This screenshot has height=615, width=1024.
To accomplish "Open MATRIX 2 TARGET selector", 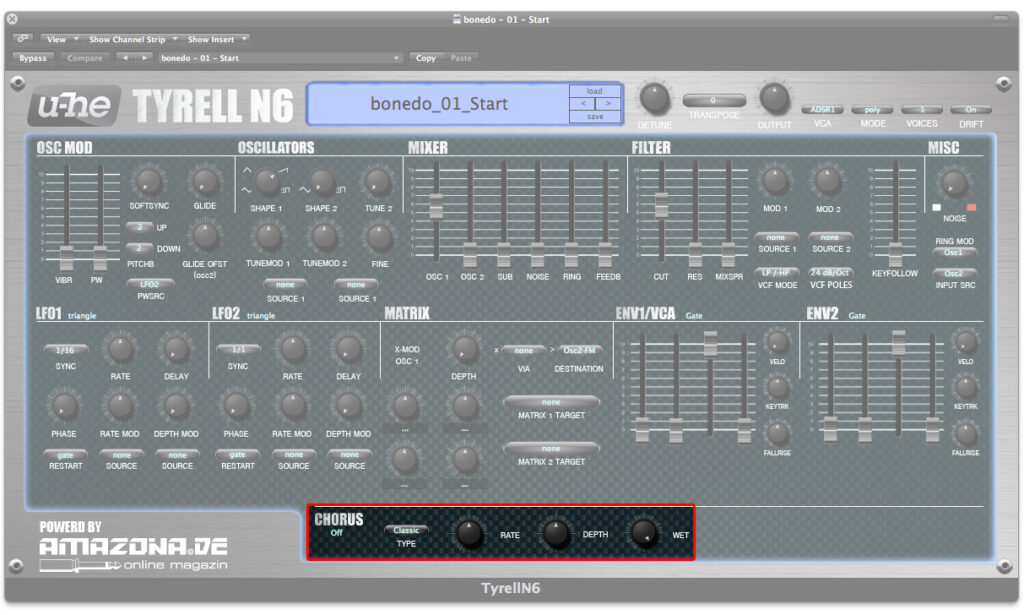I will (551, 449).
